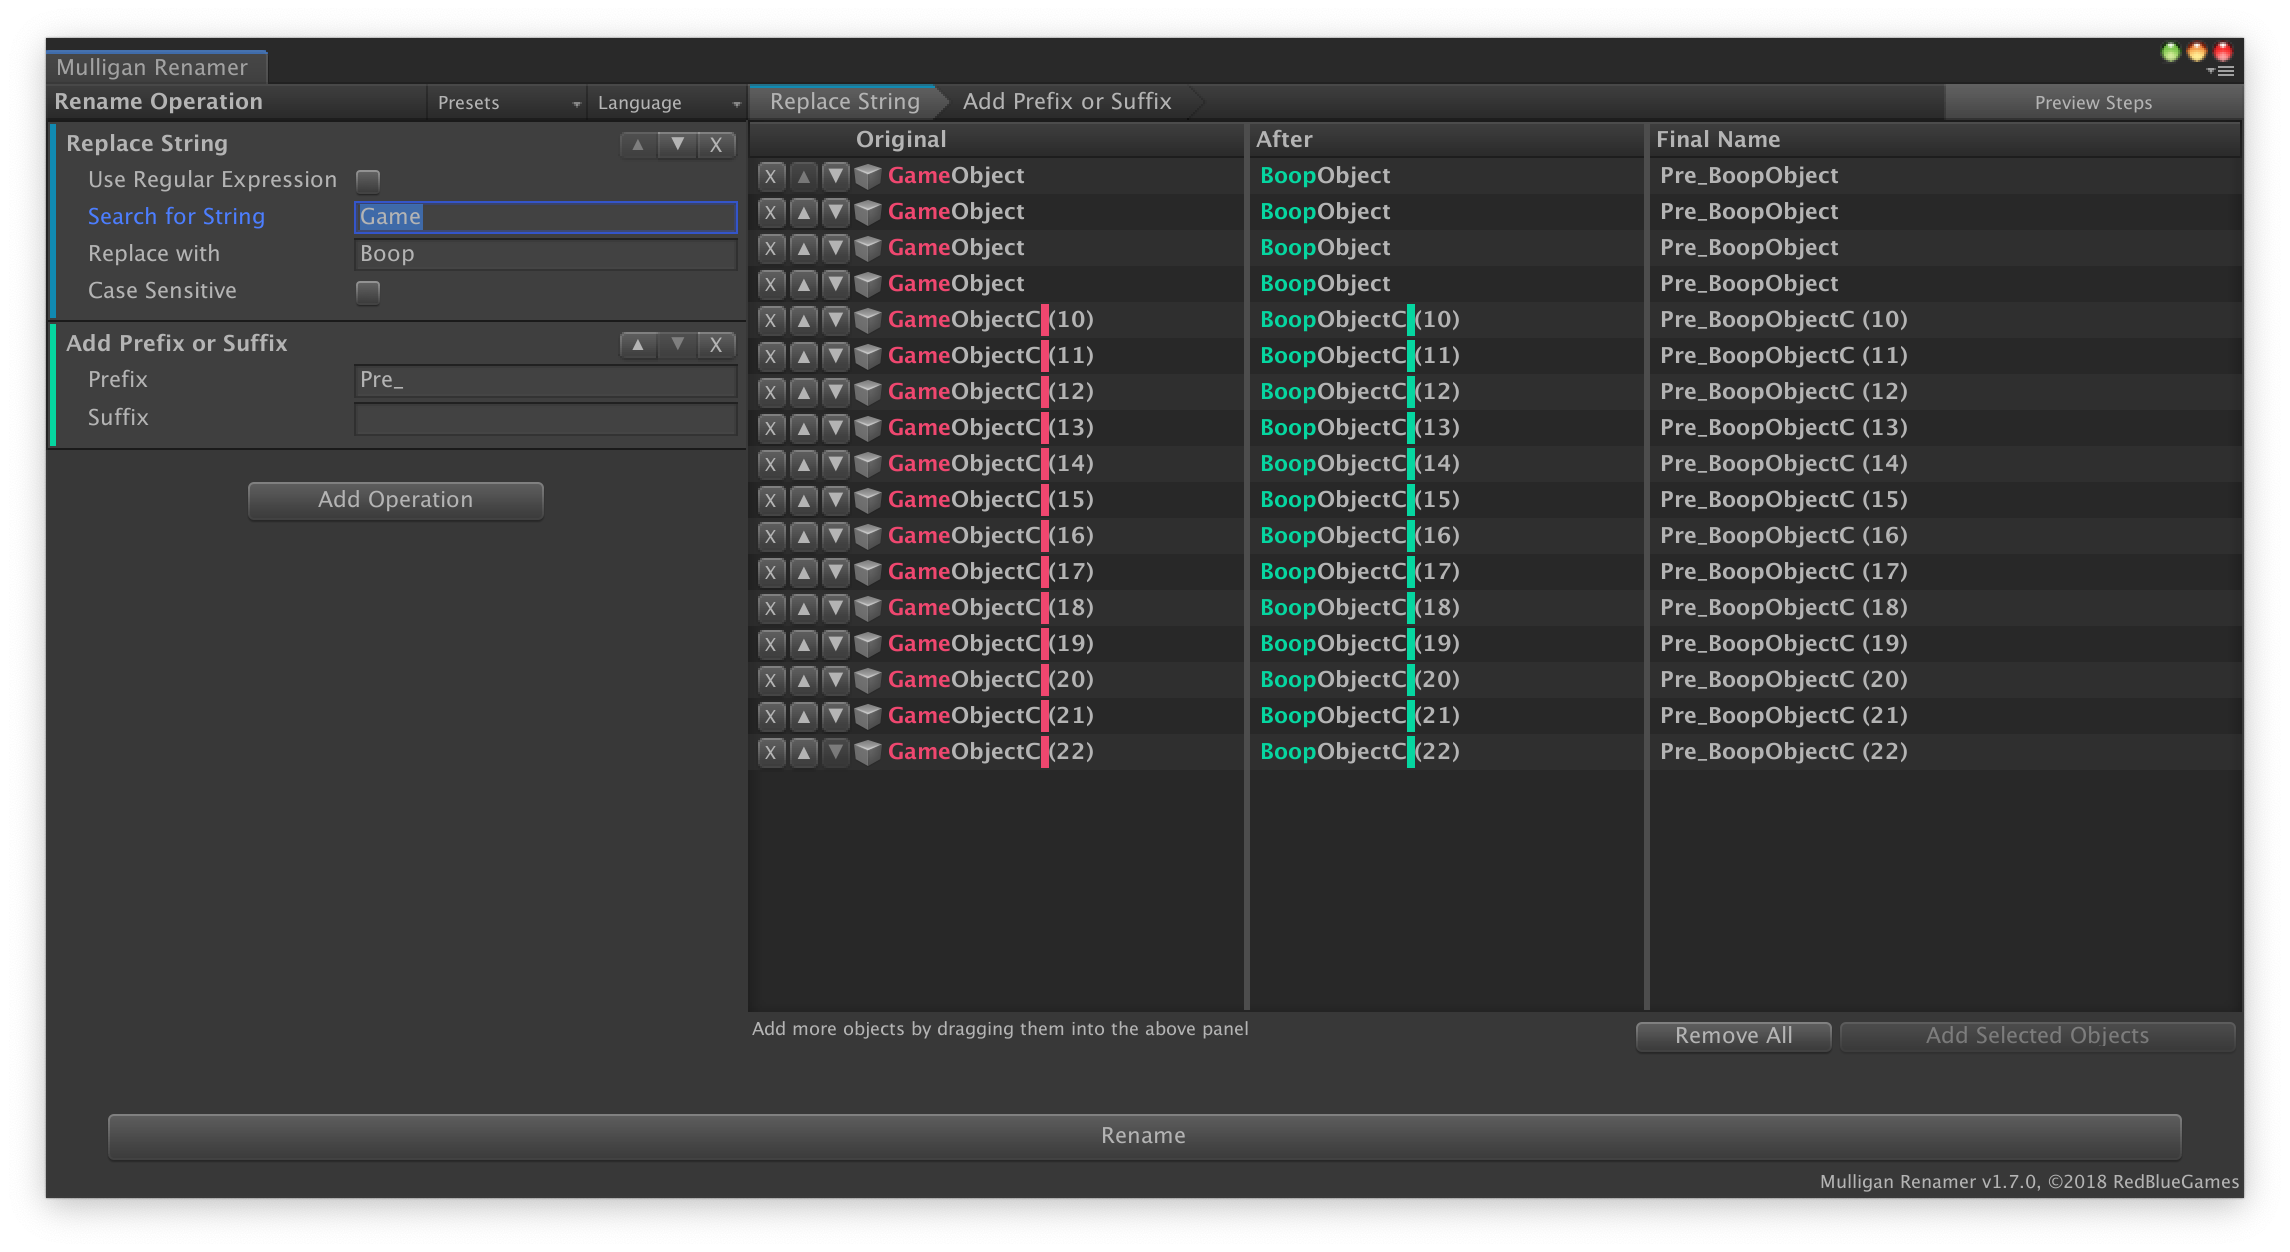
Task: Open the Language dropdown
Action: click(x=665, y=102)
